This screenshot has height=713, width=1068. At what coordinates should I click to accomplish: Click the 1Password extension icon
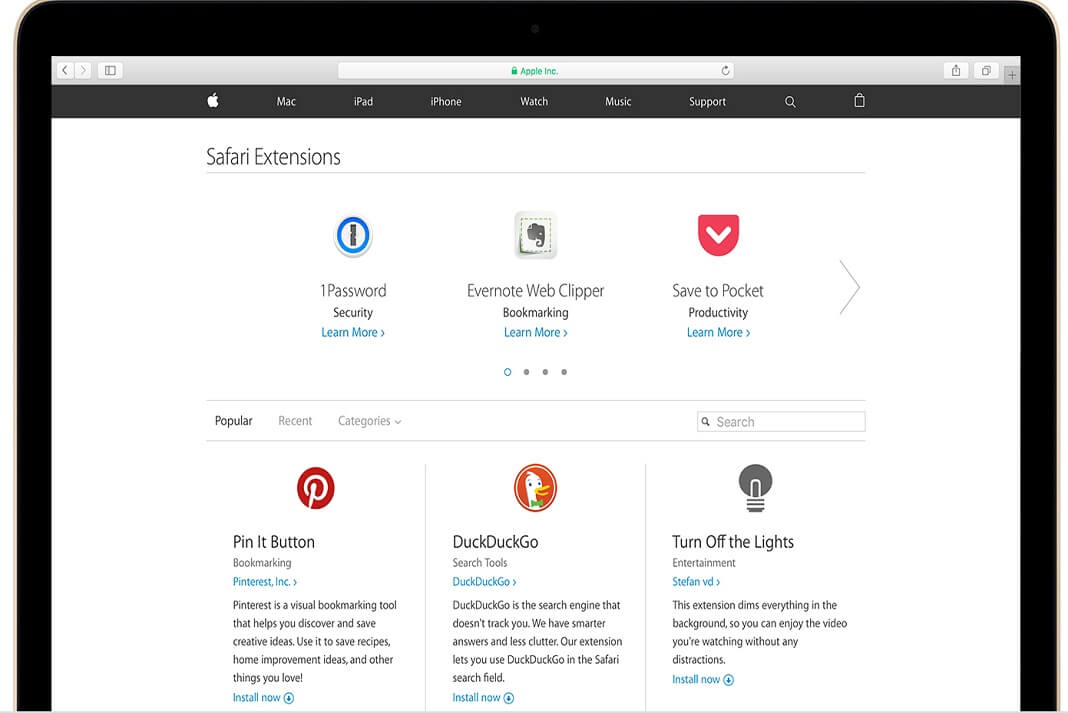[353, 236]
